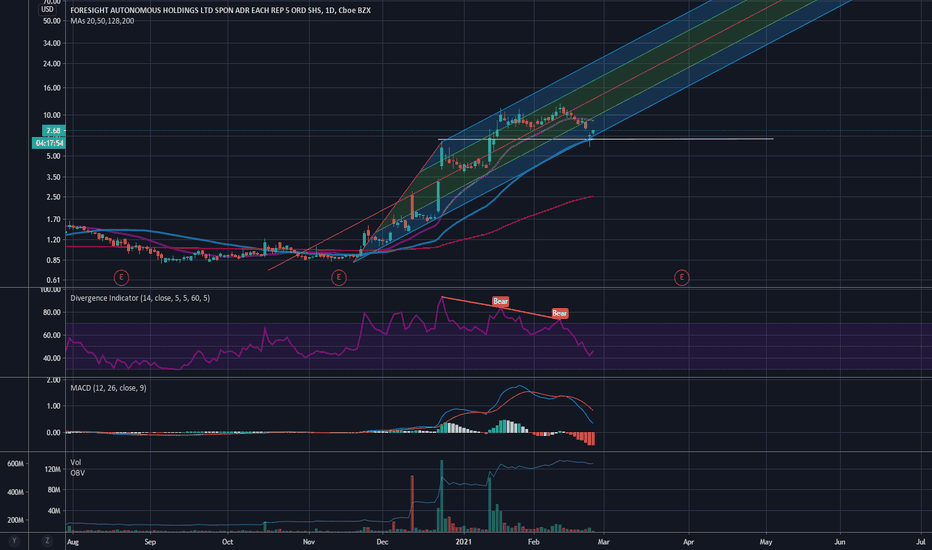Click the 1.00 MACD scale label
932x550 pixels.
click(x=53, y=406)
